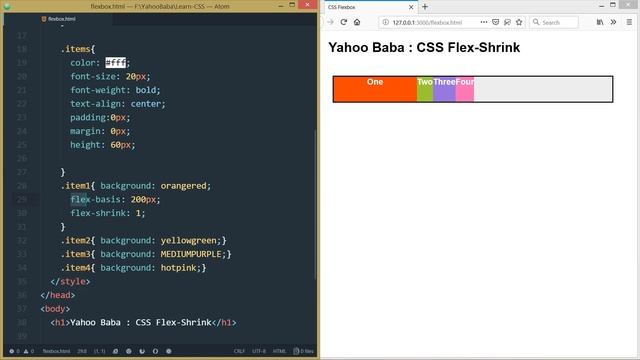The width and height of the screenshot is (640, 360).
Task: Click the screenshot icon beside Pocket
Action: (x=507, y=22)
